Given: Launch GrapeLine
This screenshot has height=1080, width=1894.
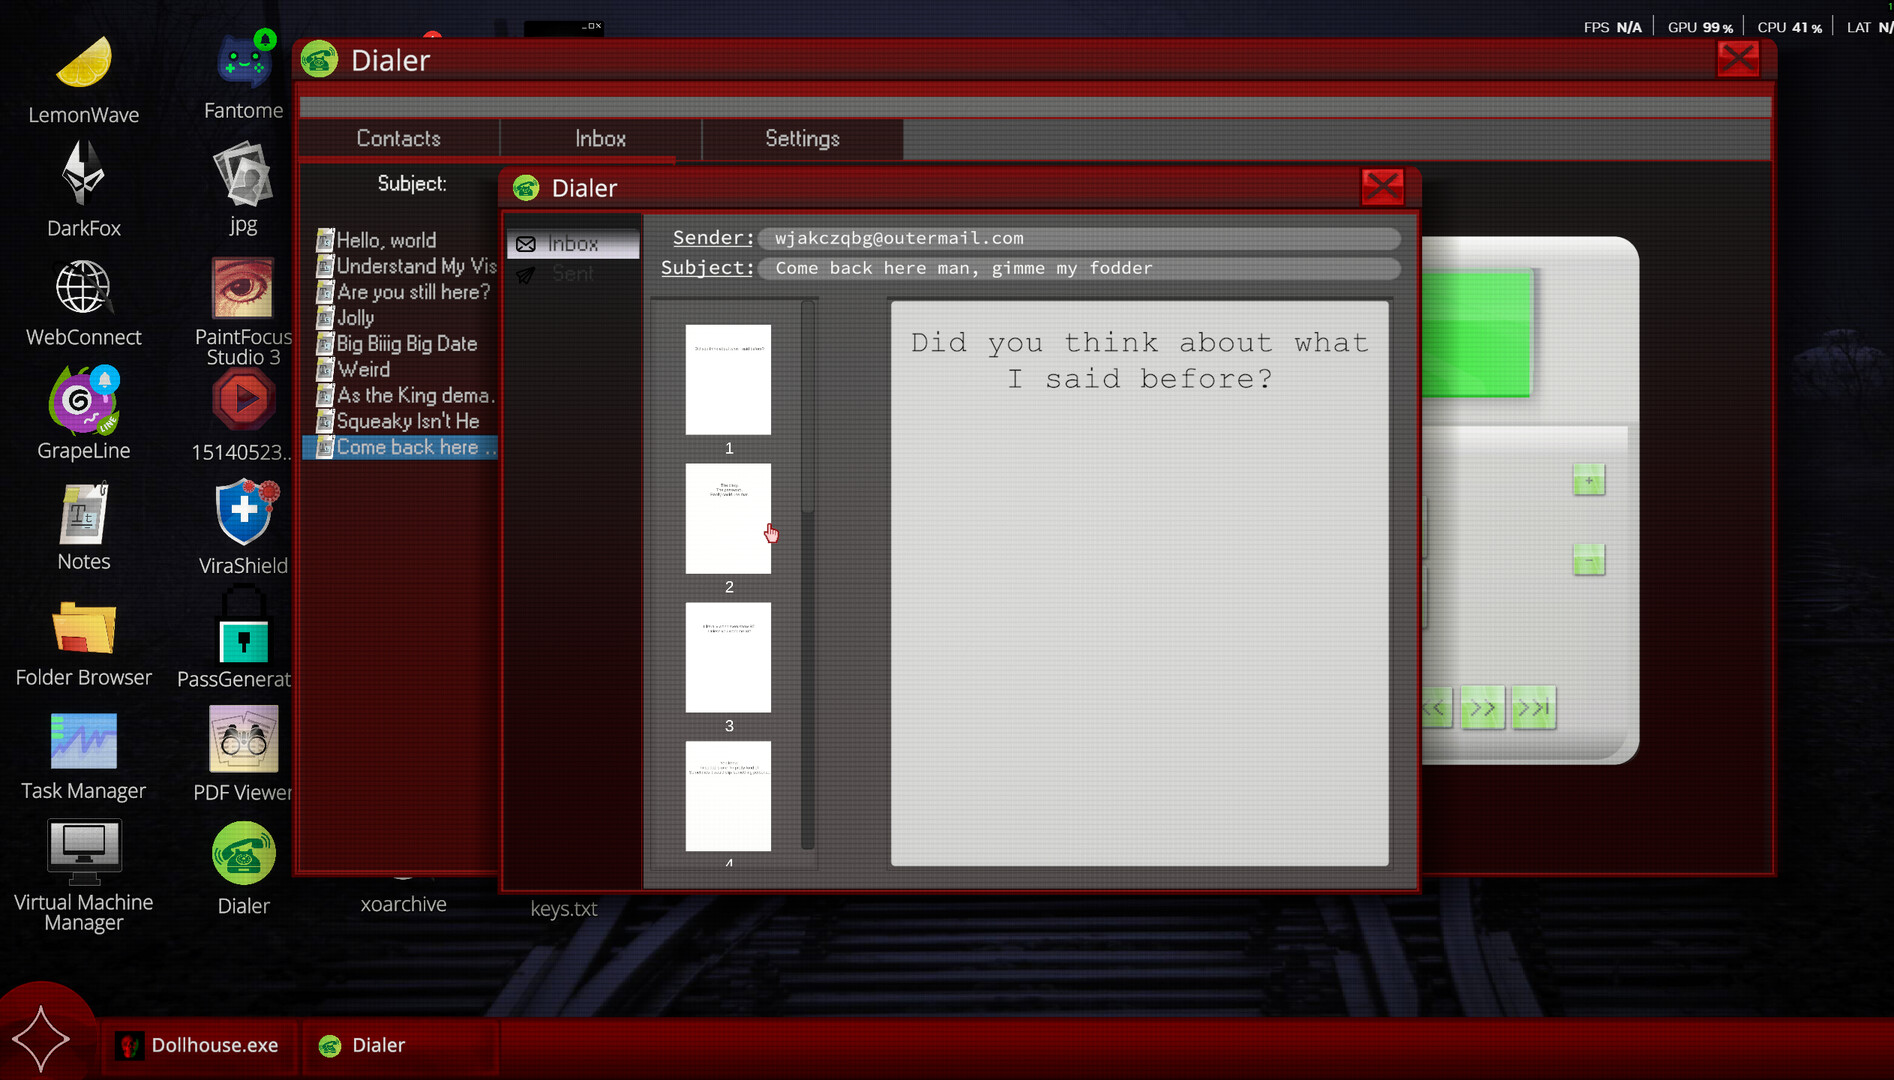Looking at the screenshot, I should point(83,401).
